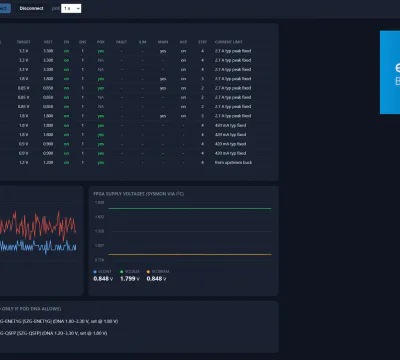
Task: Click the Disconnect button
Action: (x=31, y=8)
